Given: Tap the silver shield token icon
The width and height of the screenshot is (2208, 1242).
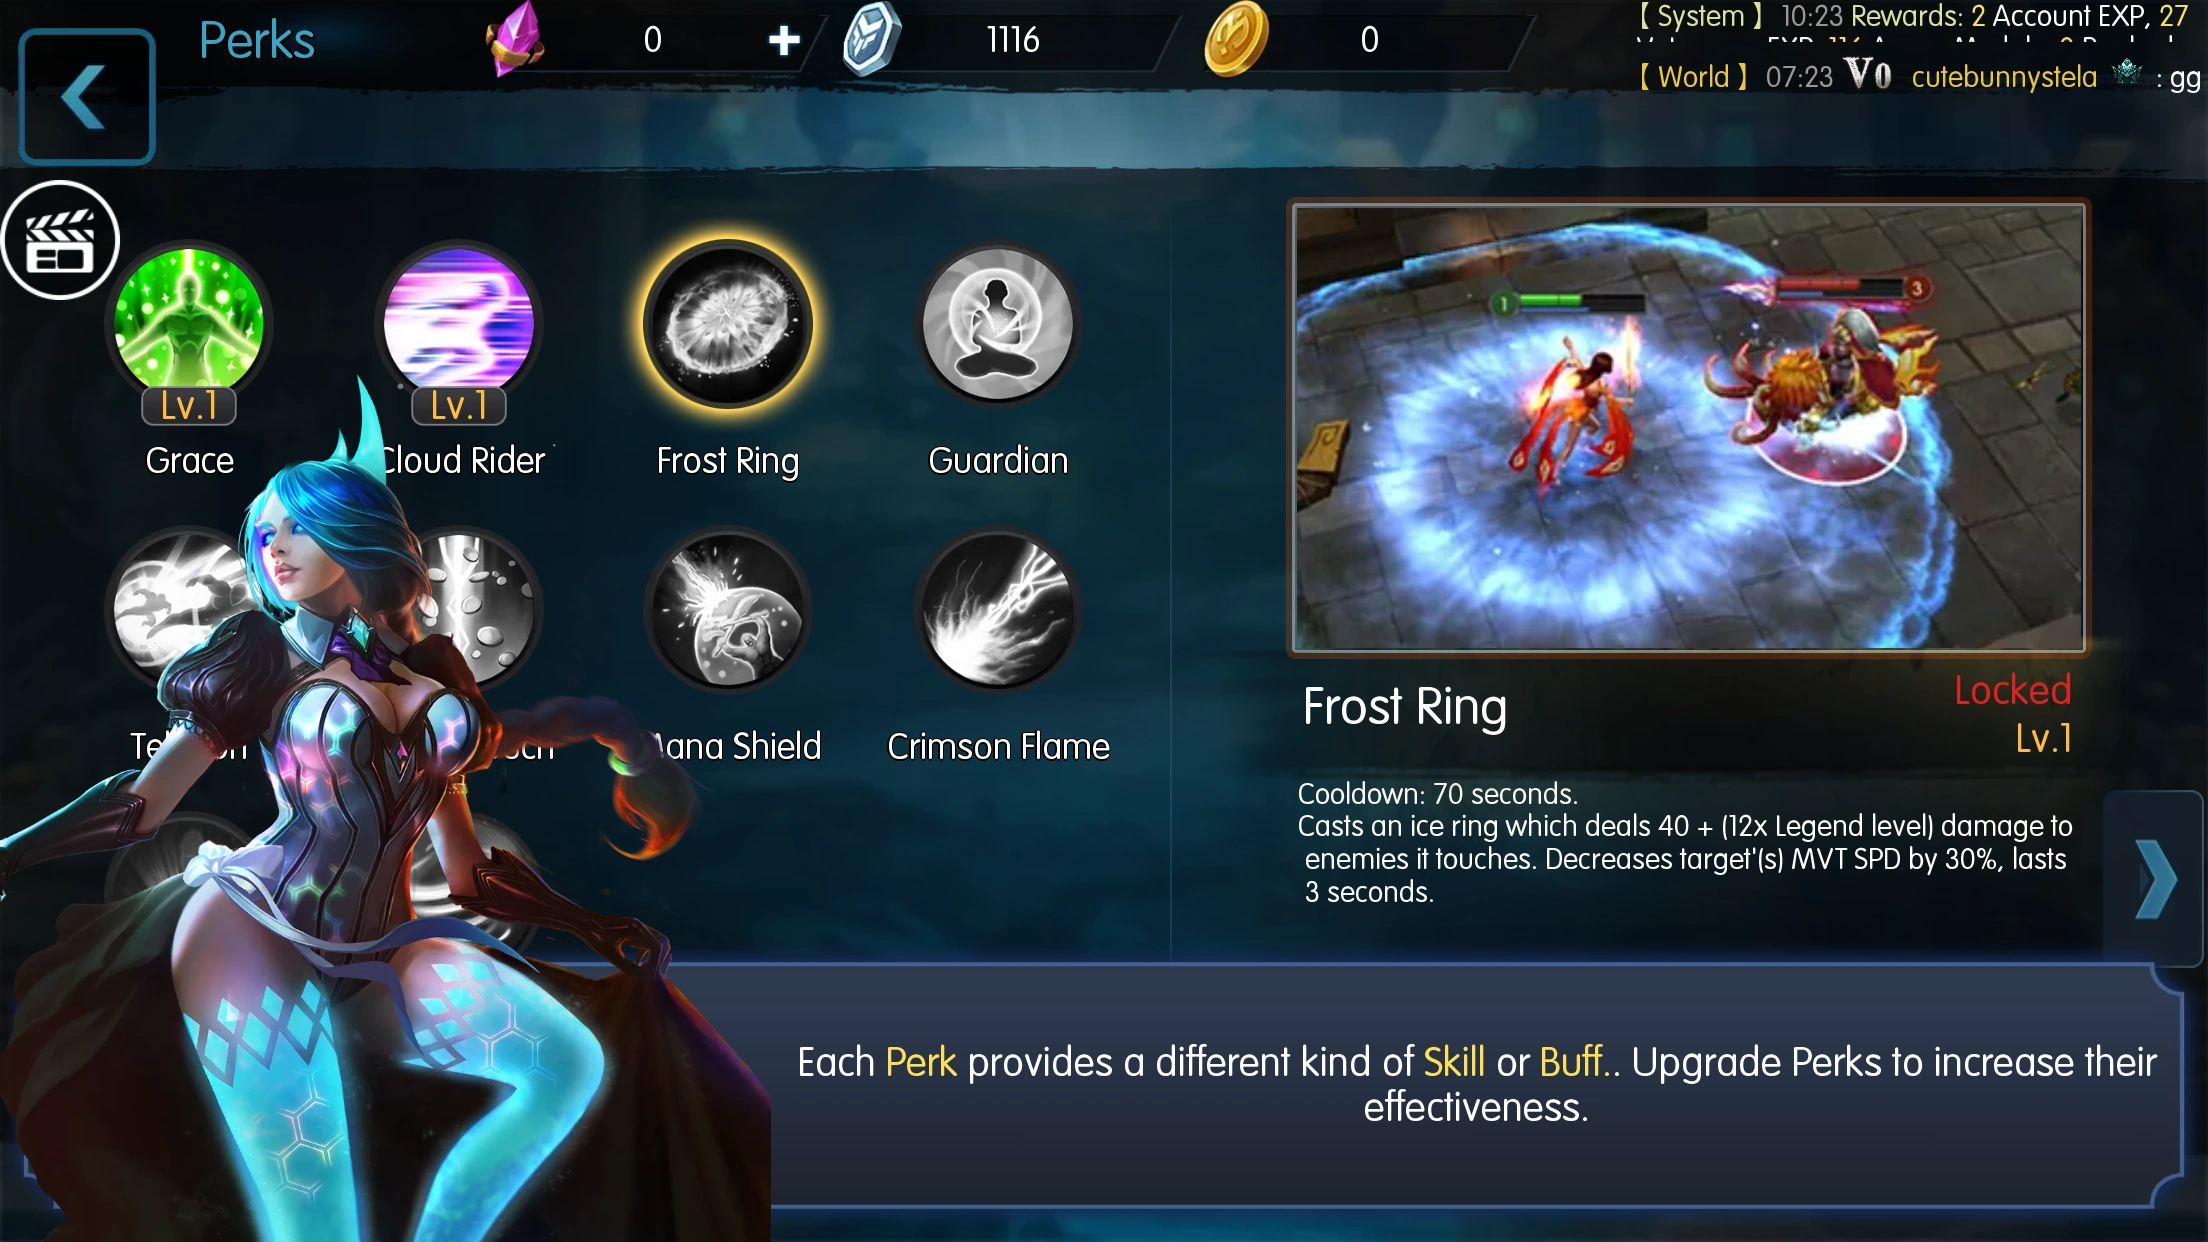Looking at the screenshot, I should coord(871,40).
